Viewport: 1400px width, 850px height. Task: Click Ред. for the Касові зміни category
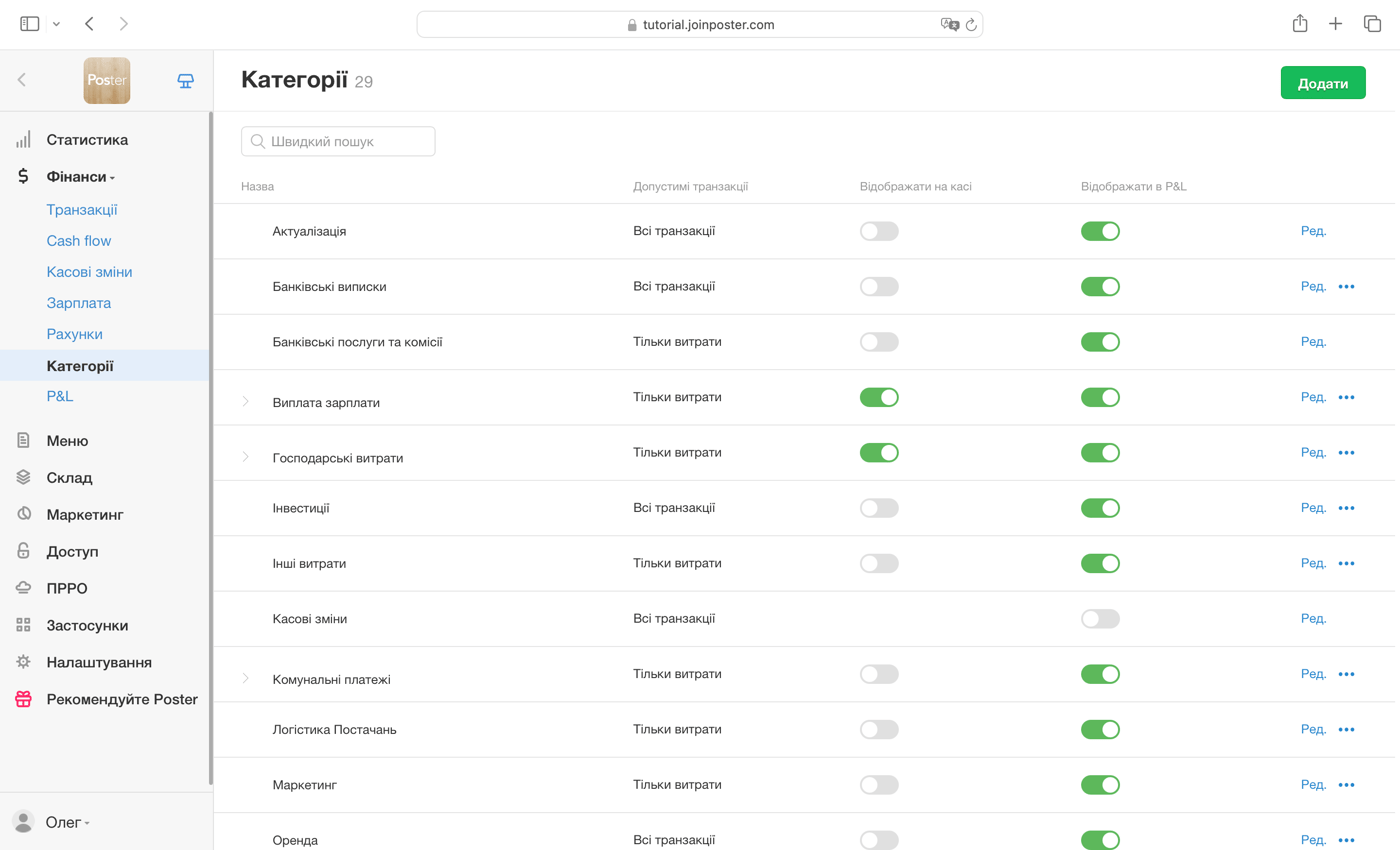(1313, 619)
